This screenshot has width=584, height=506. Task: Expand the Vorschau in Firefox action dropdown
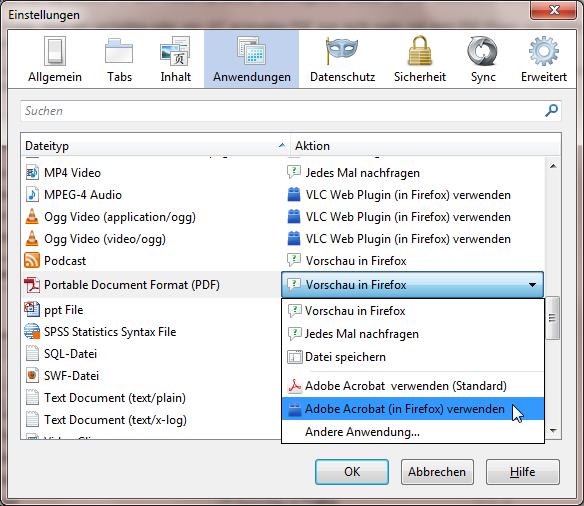tap(412, 285)
